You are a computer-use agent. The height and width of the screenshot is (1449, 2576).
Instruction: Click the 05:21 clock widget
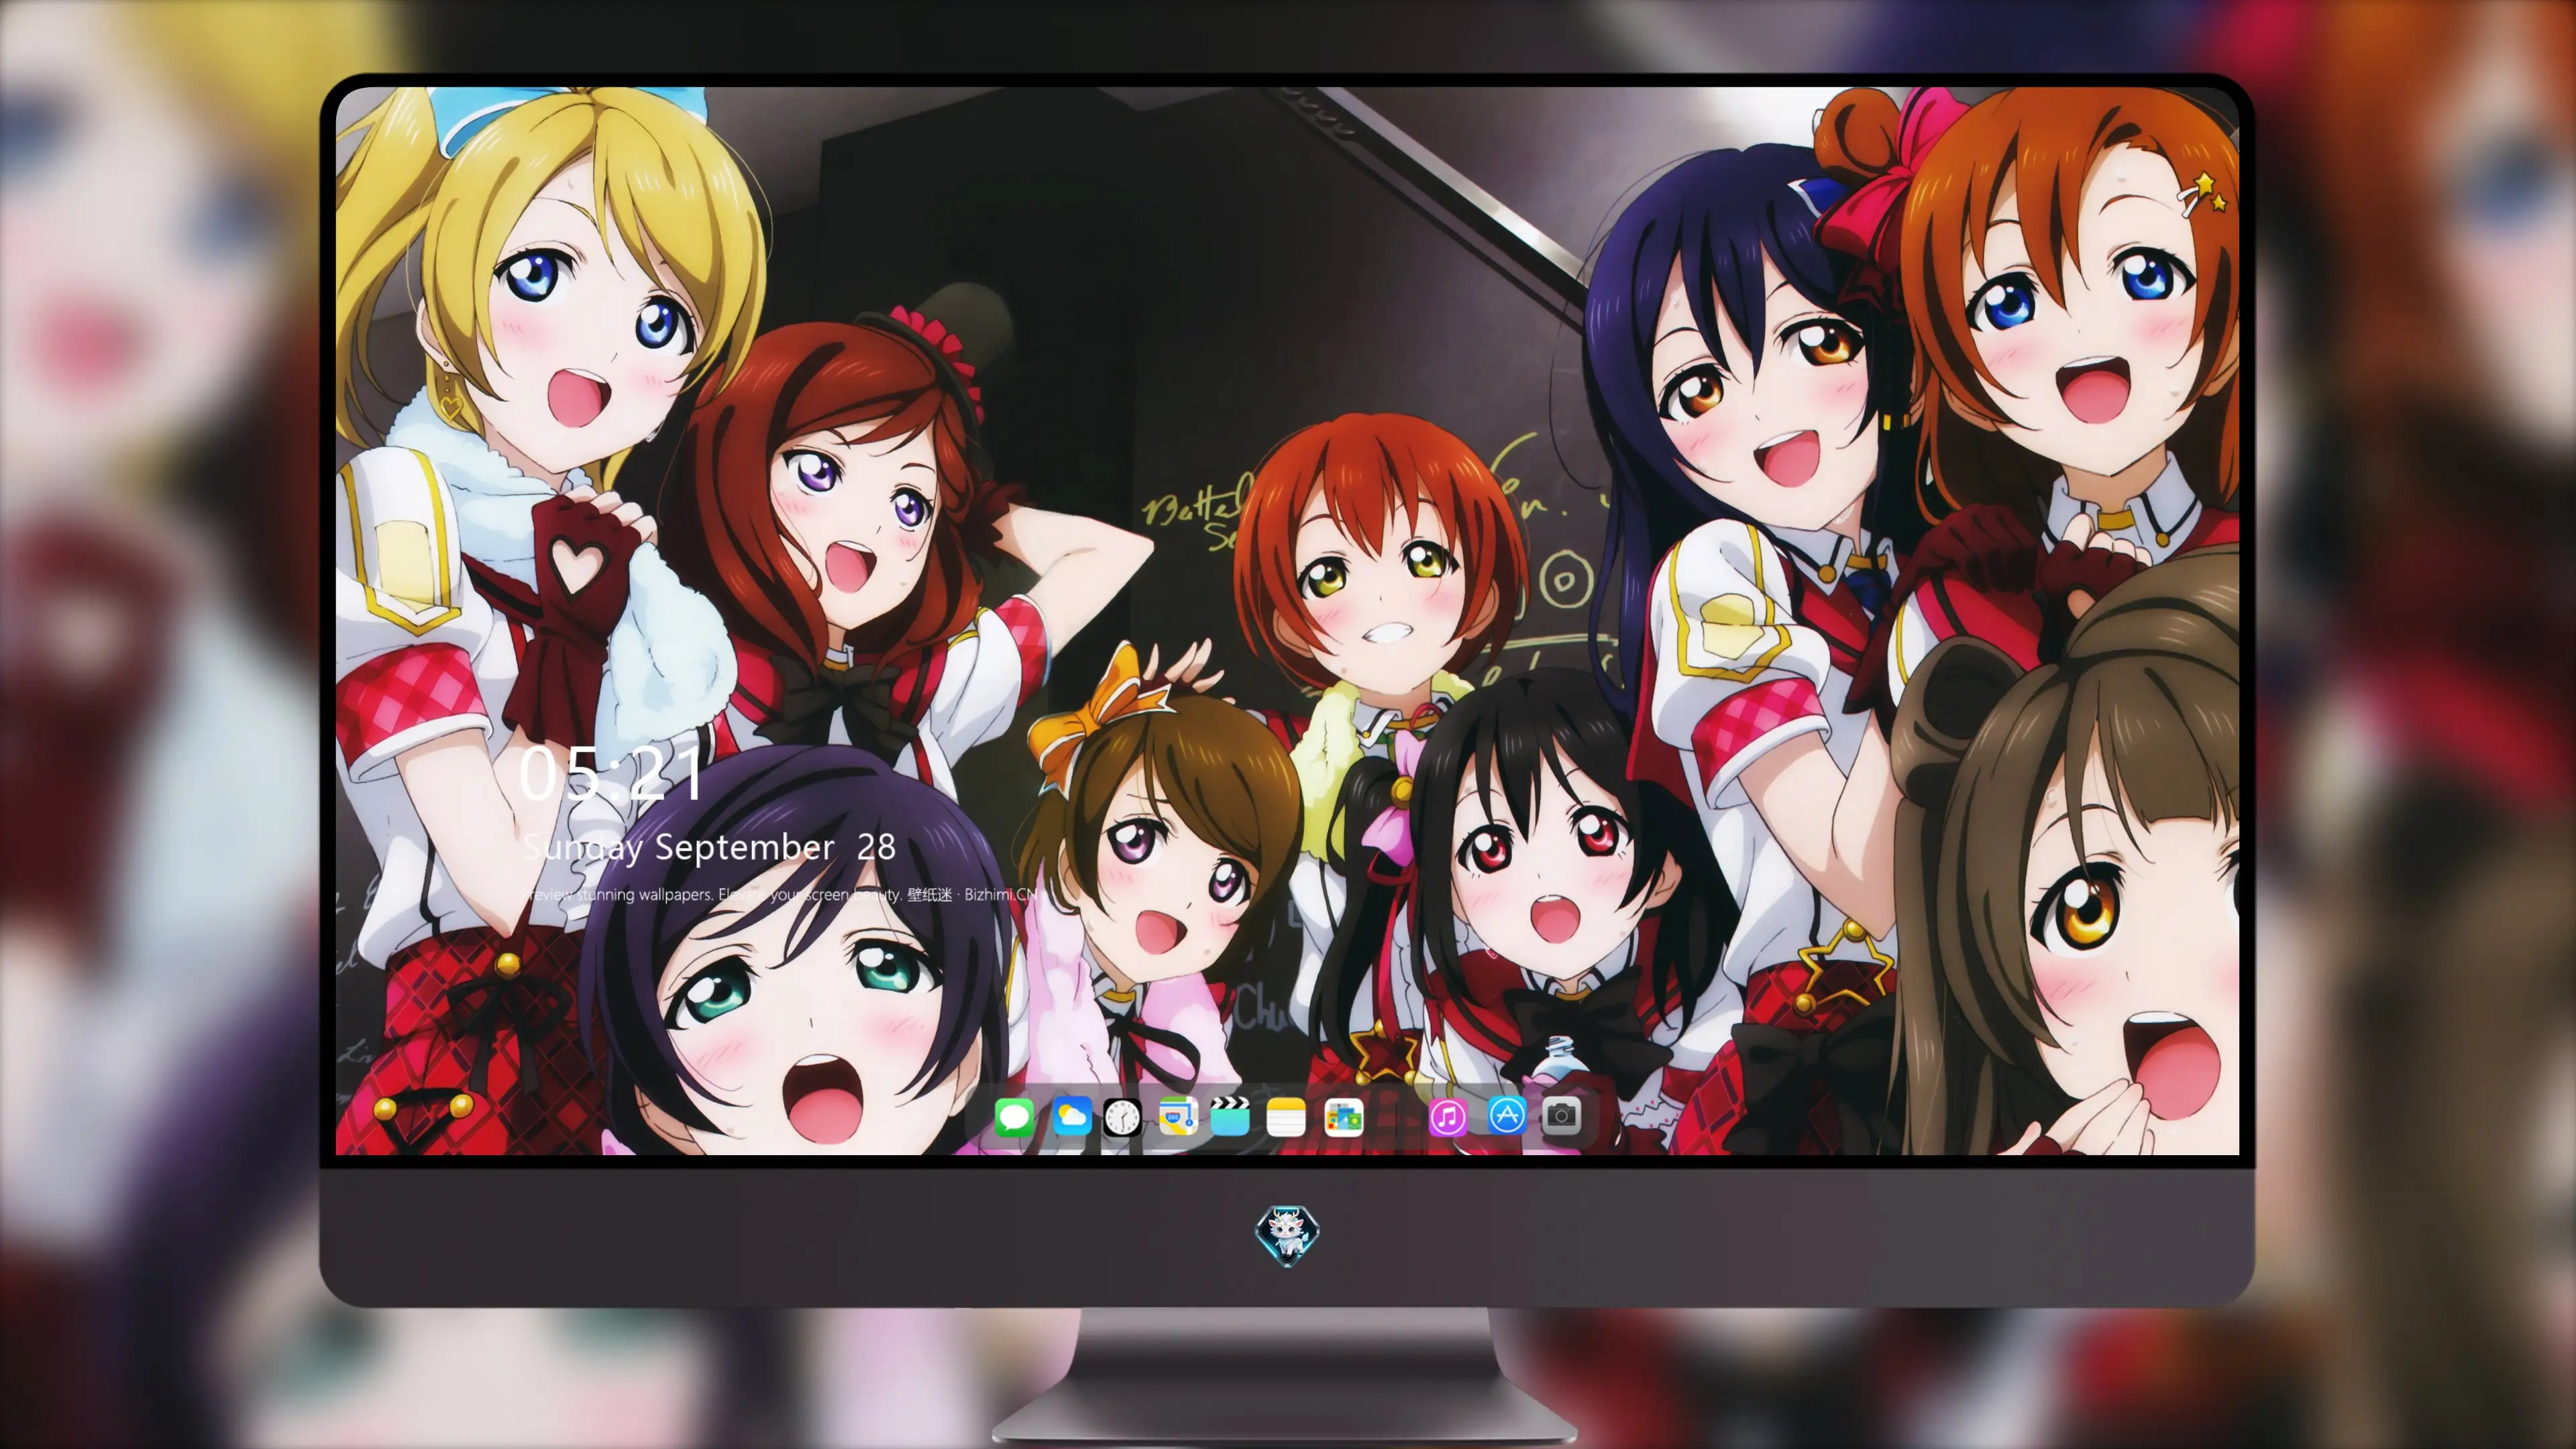pyautogui.click(x=612, y=773)
